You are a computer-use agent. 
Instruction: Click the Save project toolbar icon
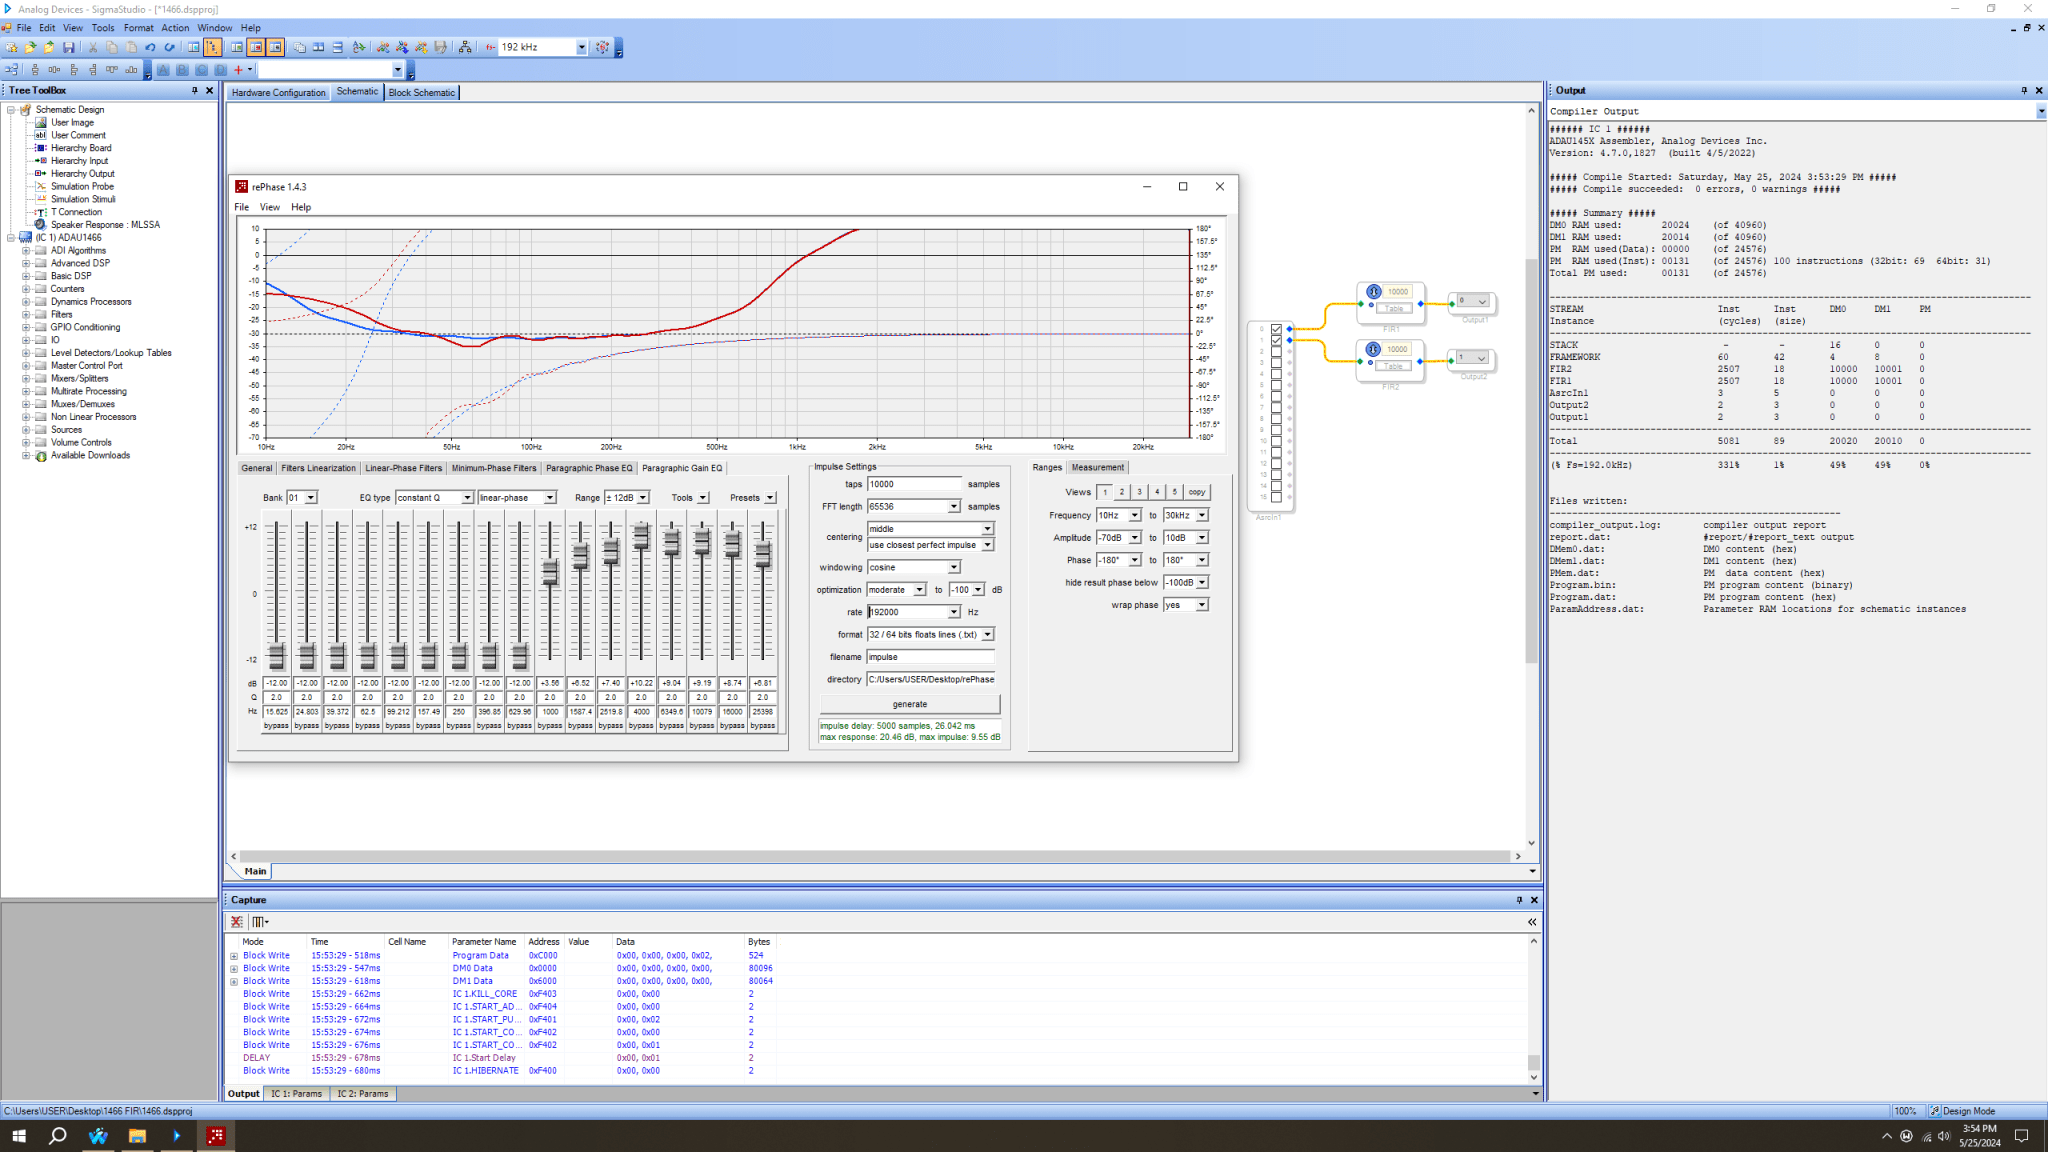click(x=69, y=47)
